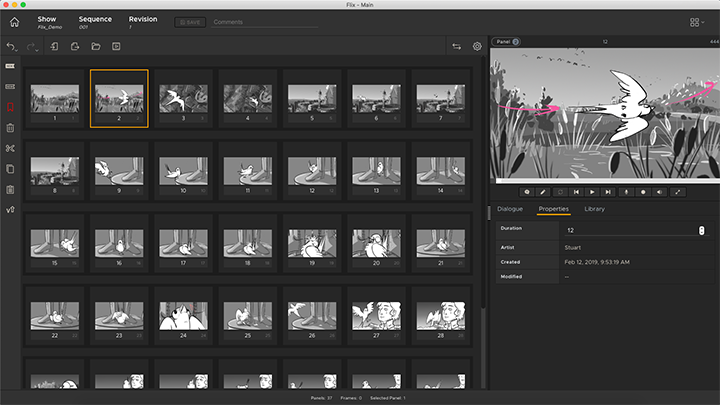Click the red bookmark marker icon
The width and height of the screenshot is (720, 405).
pos(10,107)
